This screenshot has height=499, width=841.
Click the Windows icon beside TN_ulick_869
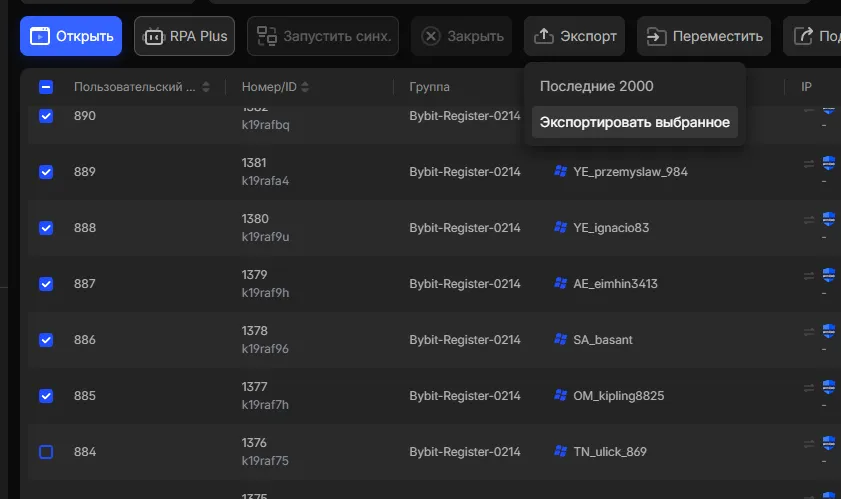(560, 451)
